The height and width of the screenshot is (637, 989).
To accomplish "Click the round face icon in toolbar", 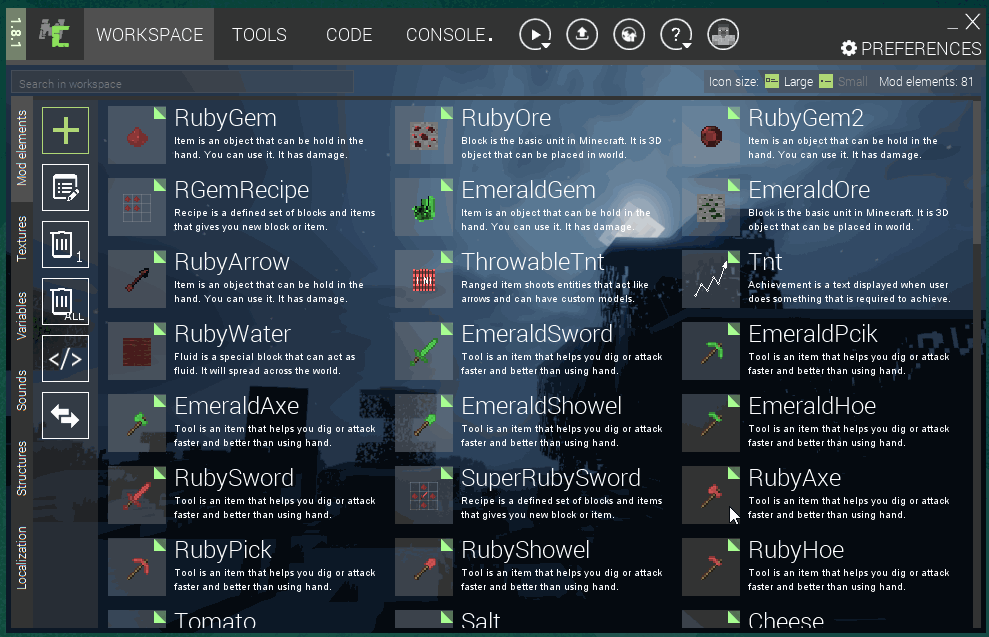I will (x=629, y=34).
